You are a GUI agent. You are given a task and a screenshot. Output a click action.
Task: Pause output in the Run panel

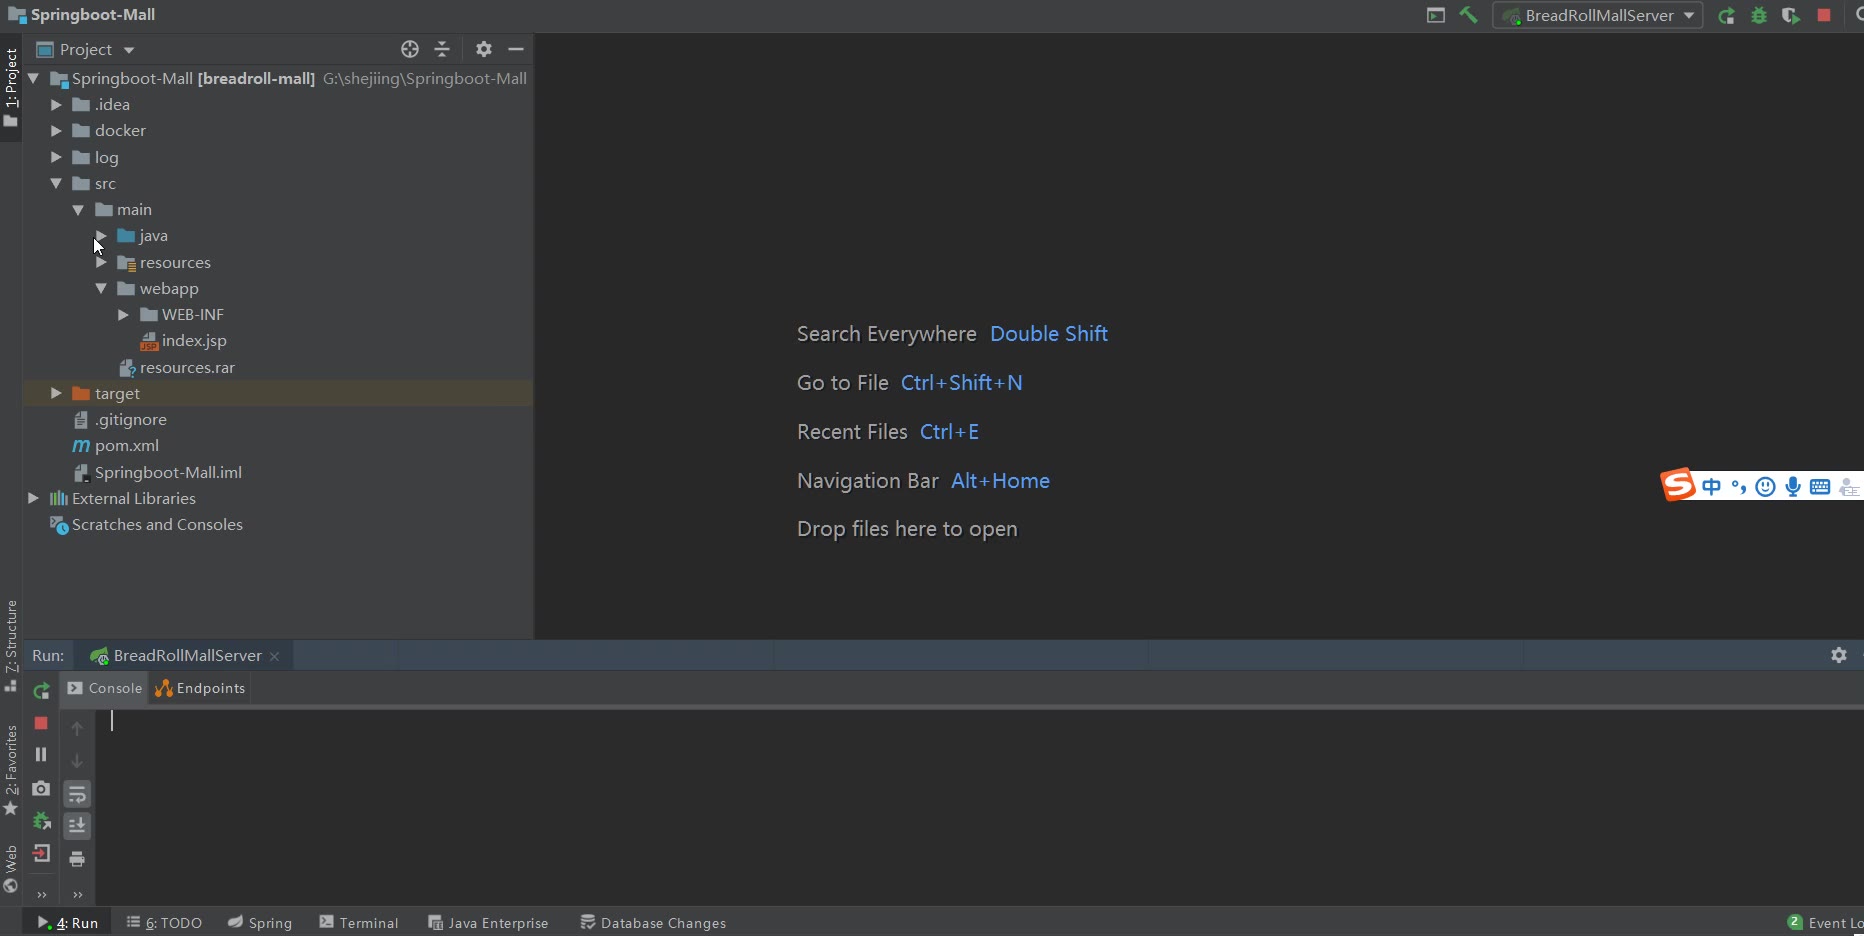pos(41,755)
